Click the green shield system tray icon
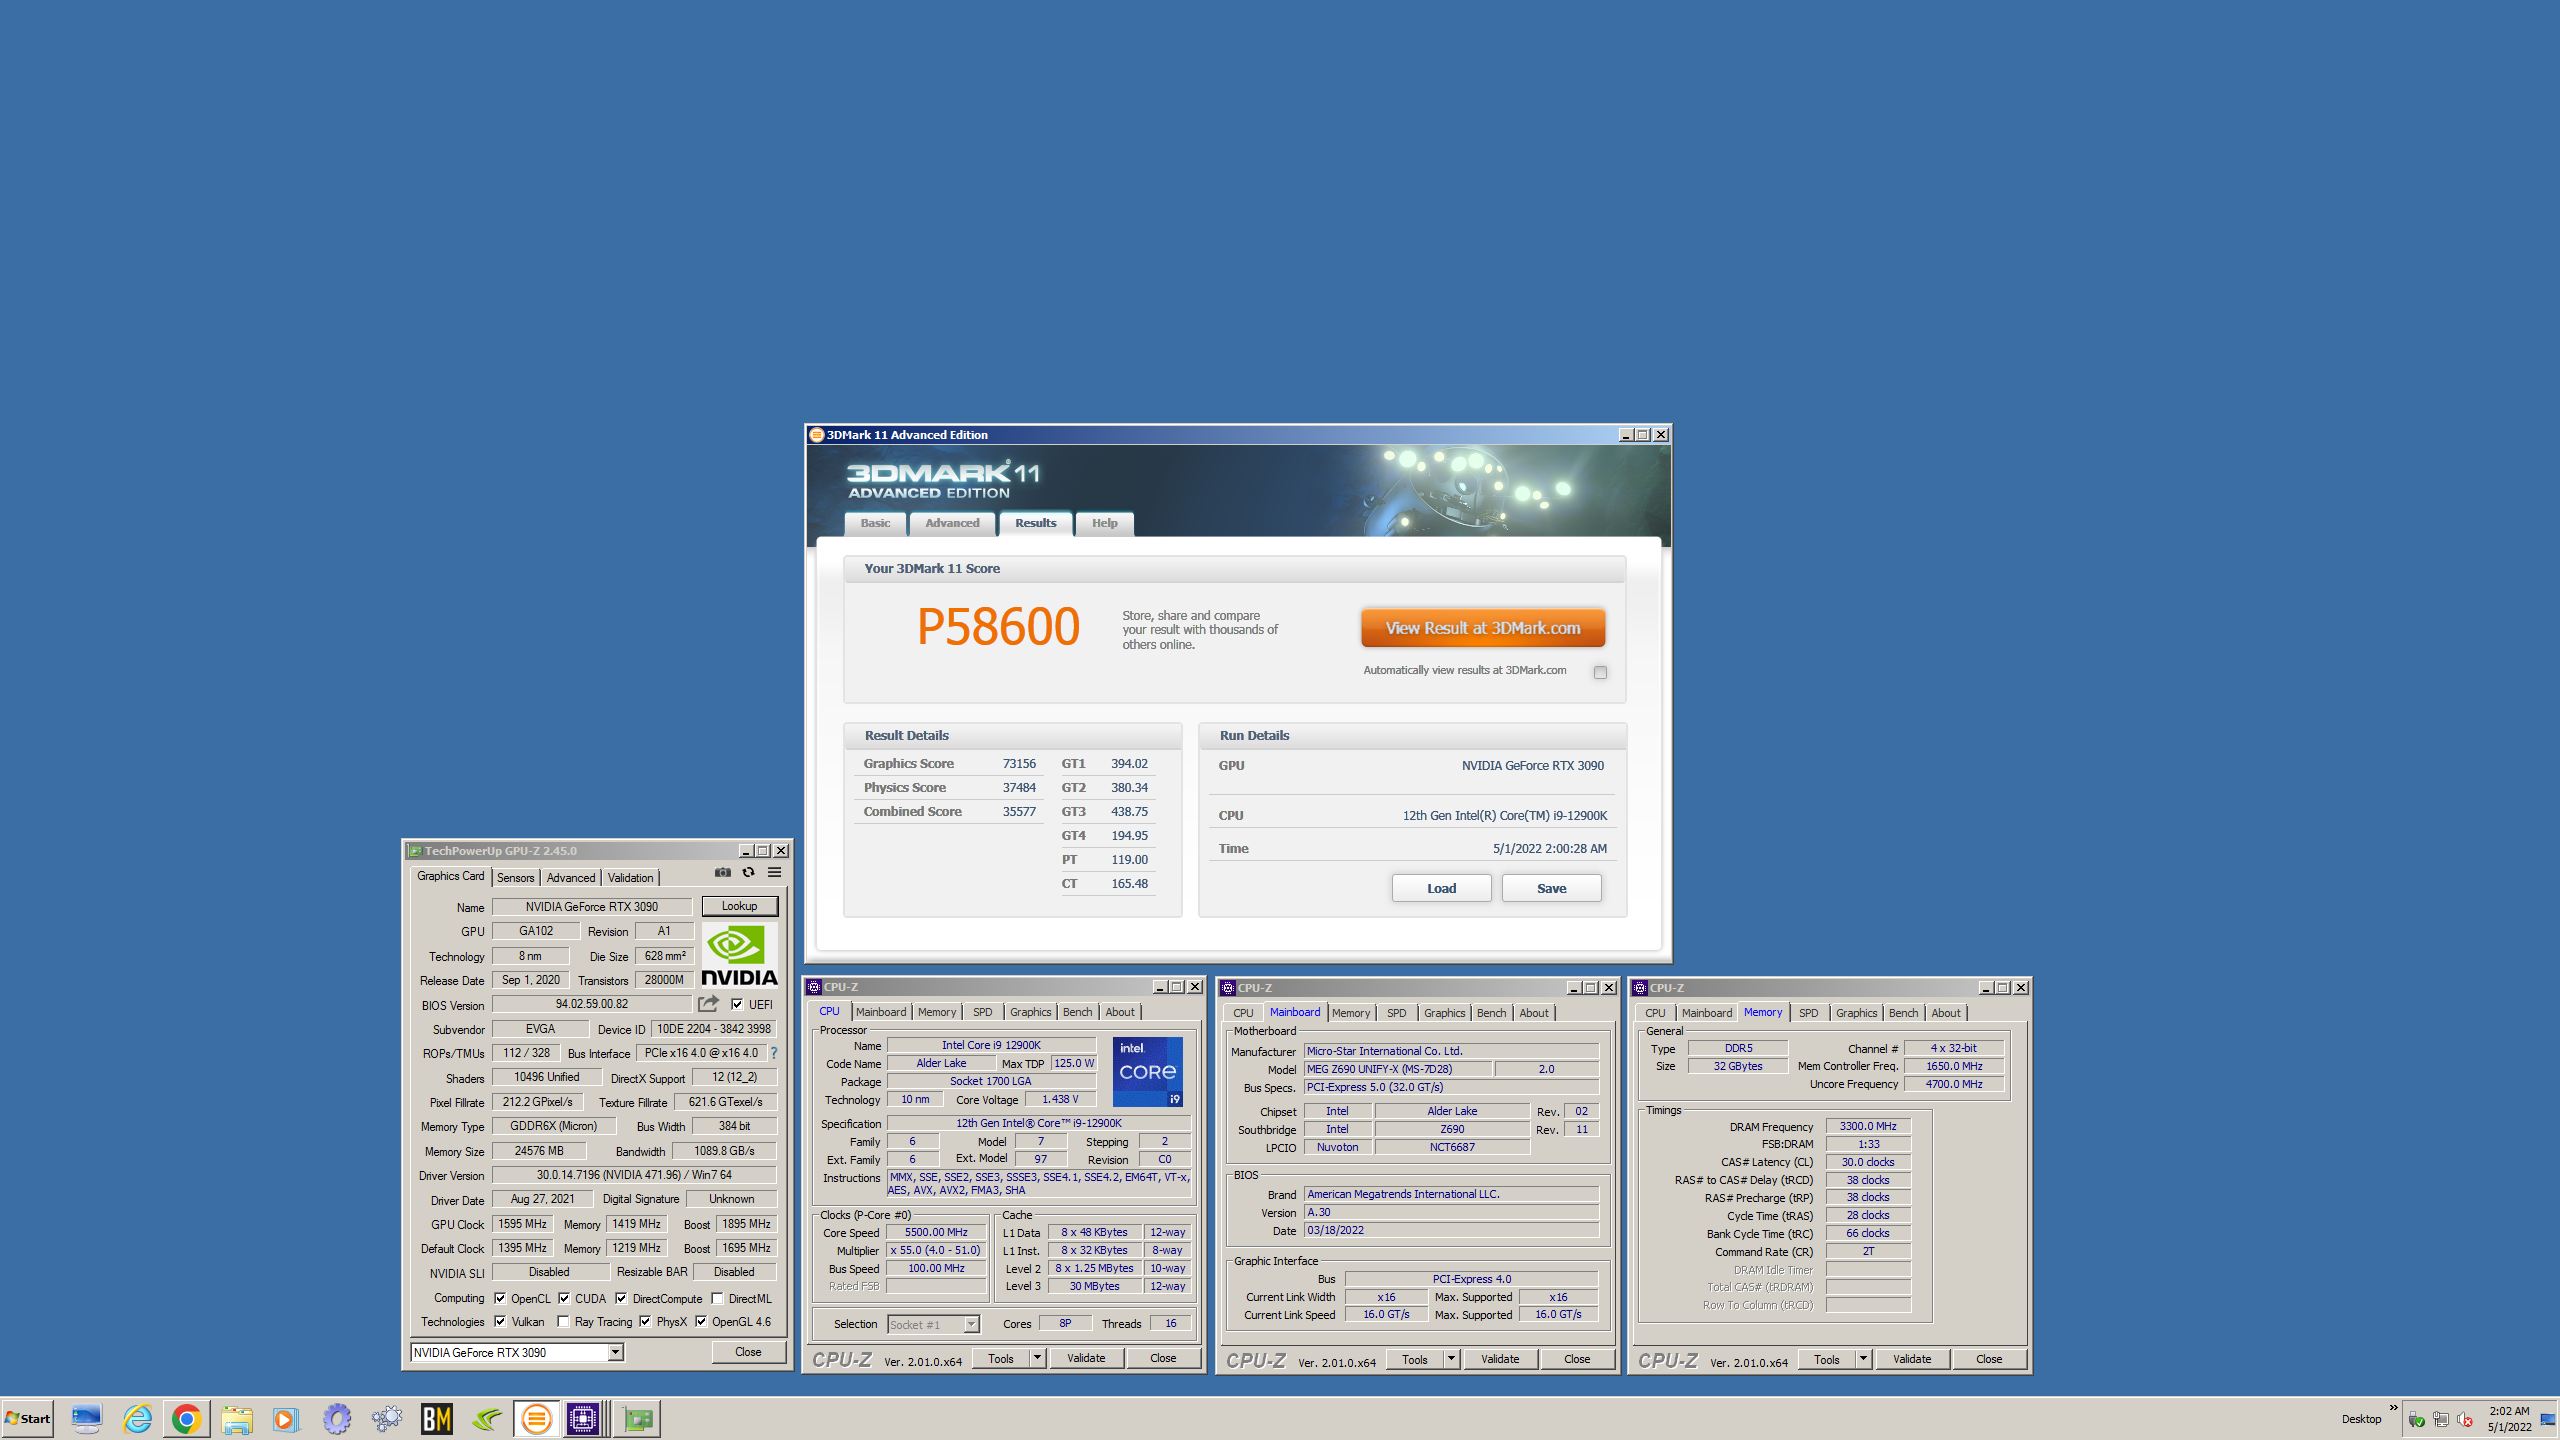Viewport: 2560px width, 1440px height. tap(2416, 1419)
